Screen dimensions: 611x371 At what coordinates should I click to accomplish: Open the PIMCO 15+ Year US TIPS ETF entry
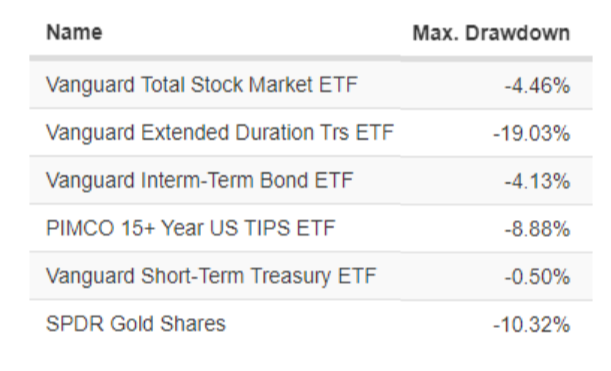coord(191,228)
